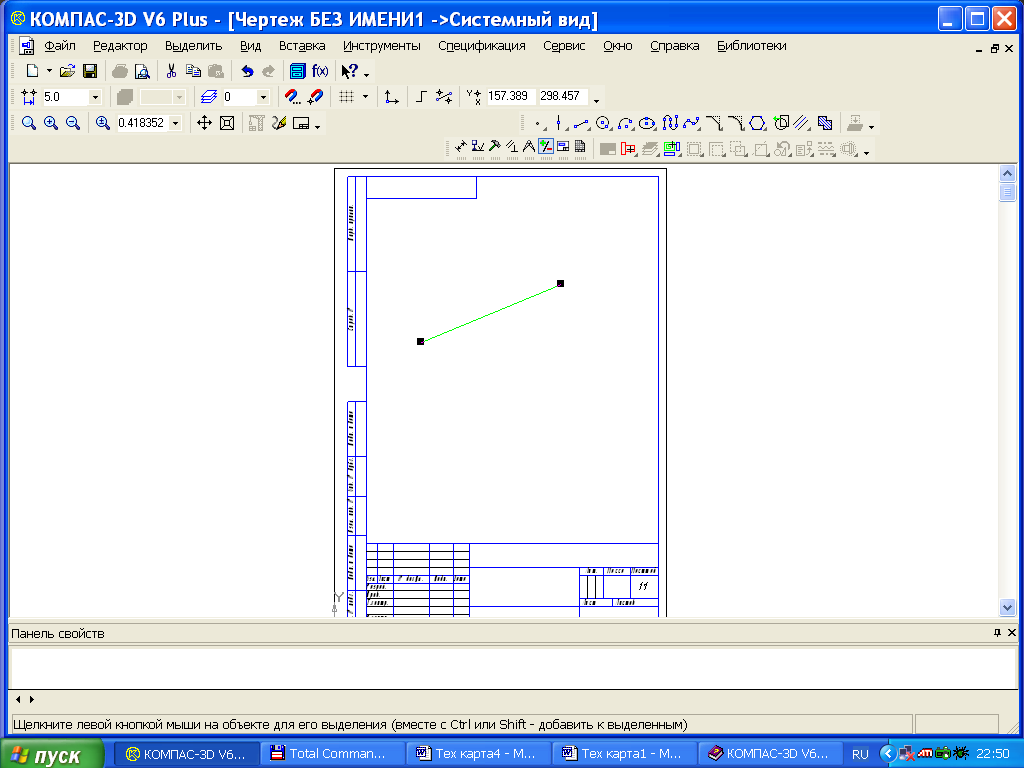The height and width of the screenshot is (768, 1024).
Task: Select the fillet tool
Action: click(736, 123)
